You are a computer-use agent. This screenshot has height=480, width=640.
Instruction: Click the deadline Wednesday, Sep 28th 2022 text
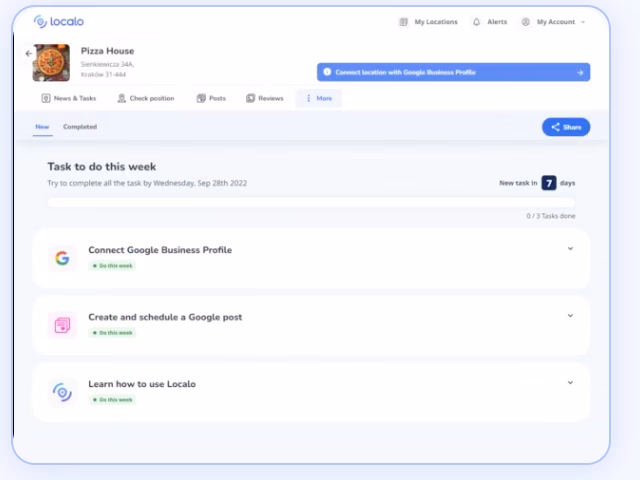(x=200, y=183)
